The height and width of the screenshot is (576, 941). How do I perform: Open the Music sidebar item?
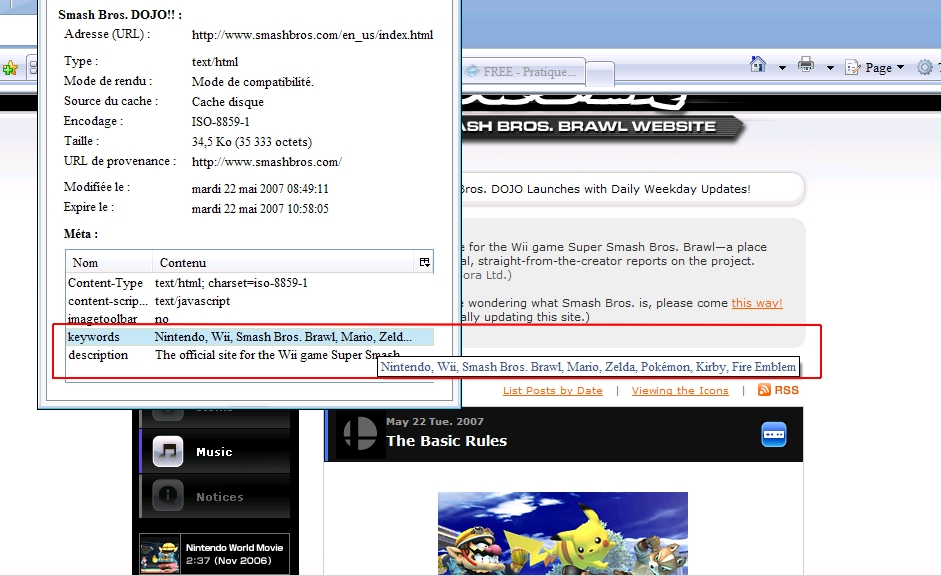pyautogui.click(x=215, y=452)
